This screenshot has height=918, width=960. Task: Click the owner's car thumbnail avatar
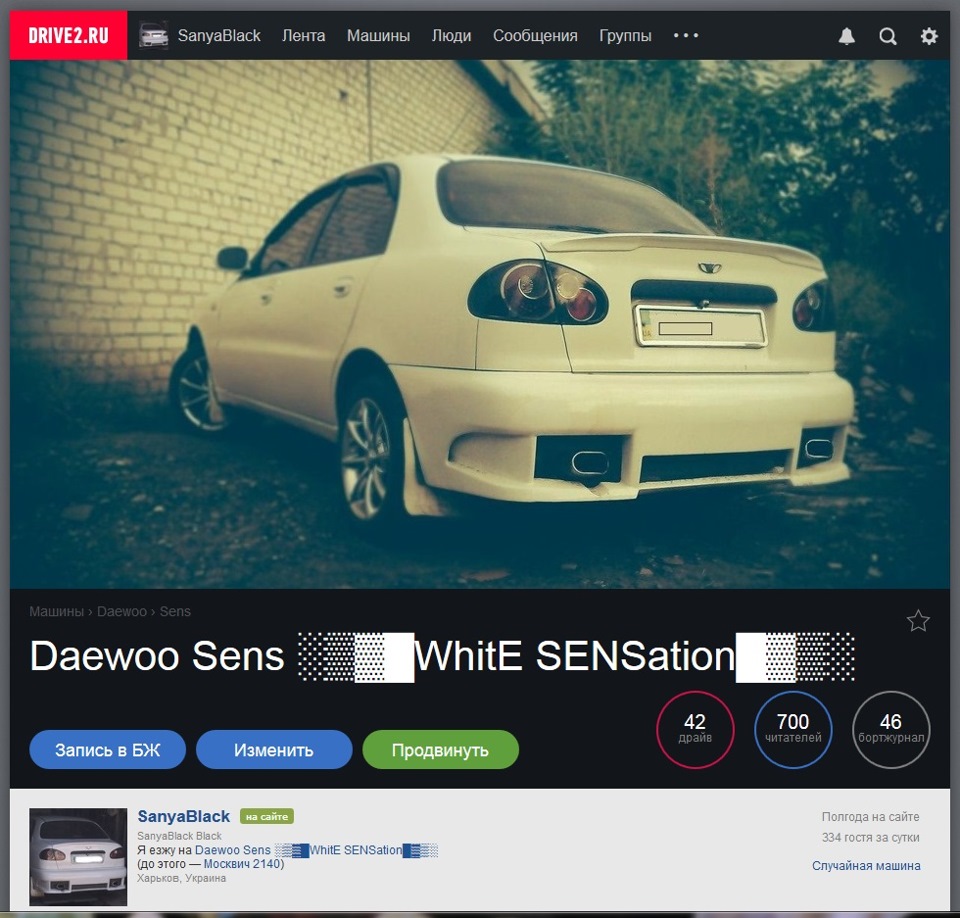coord(78,856)
